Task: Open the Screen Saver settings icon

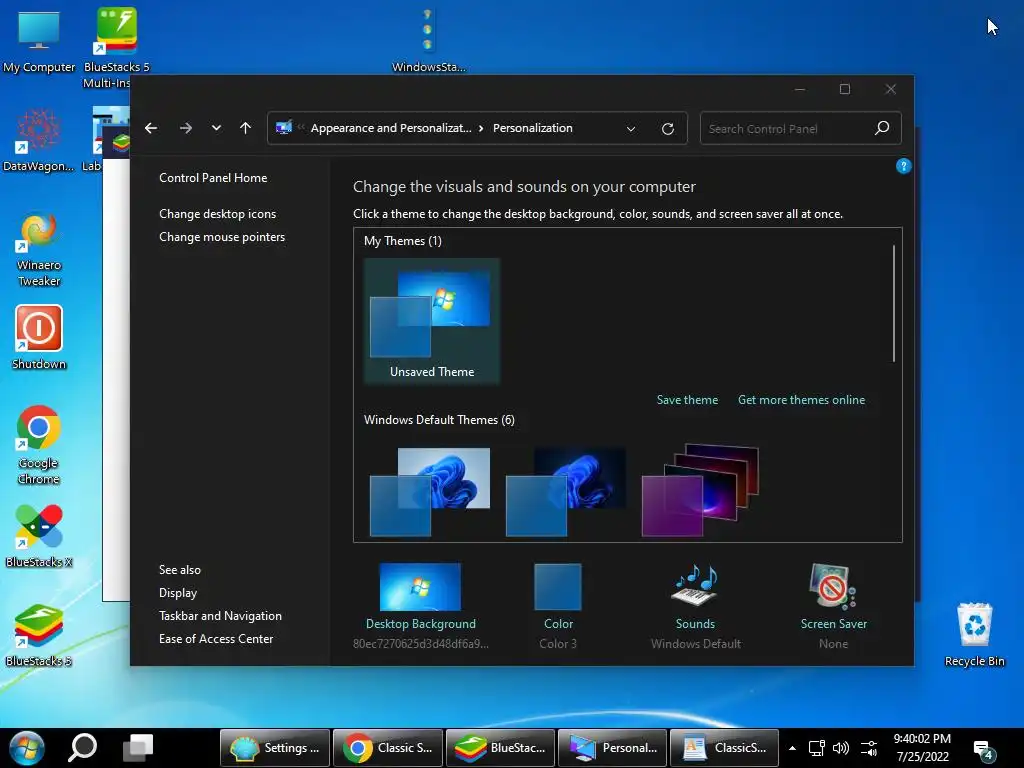Action: click(833, 586)
